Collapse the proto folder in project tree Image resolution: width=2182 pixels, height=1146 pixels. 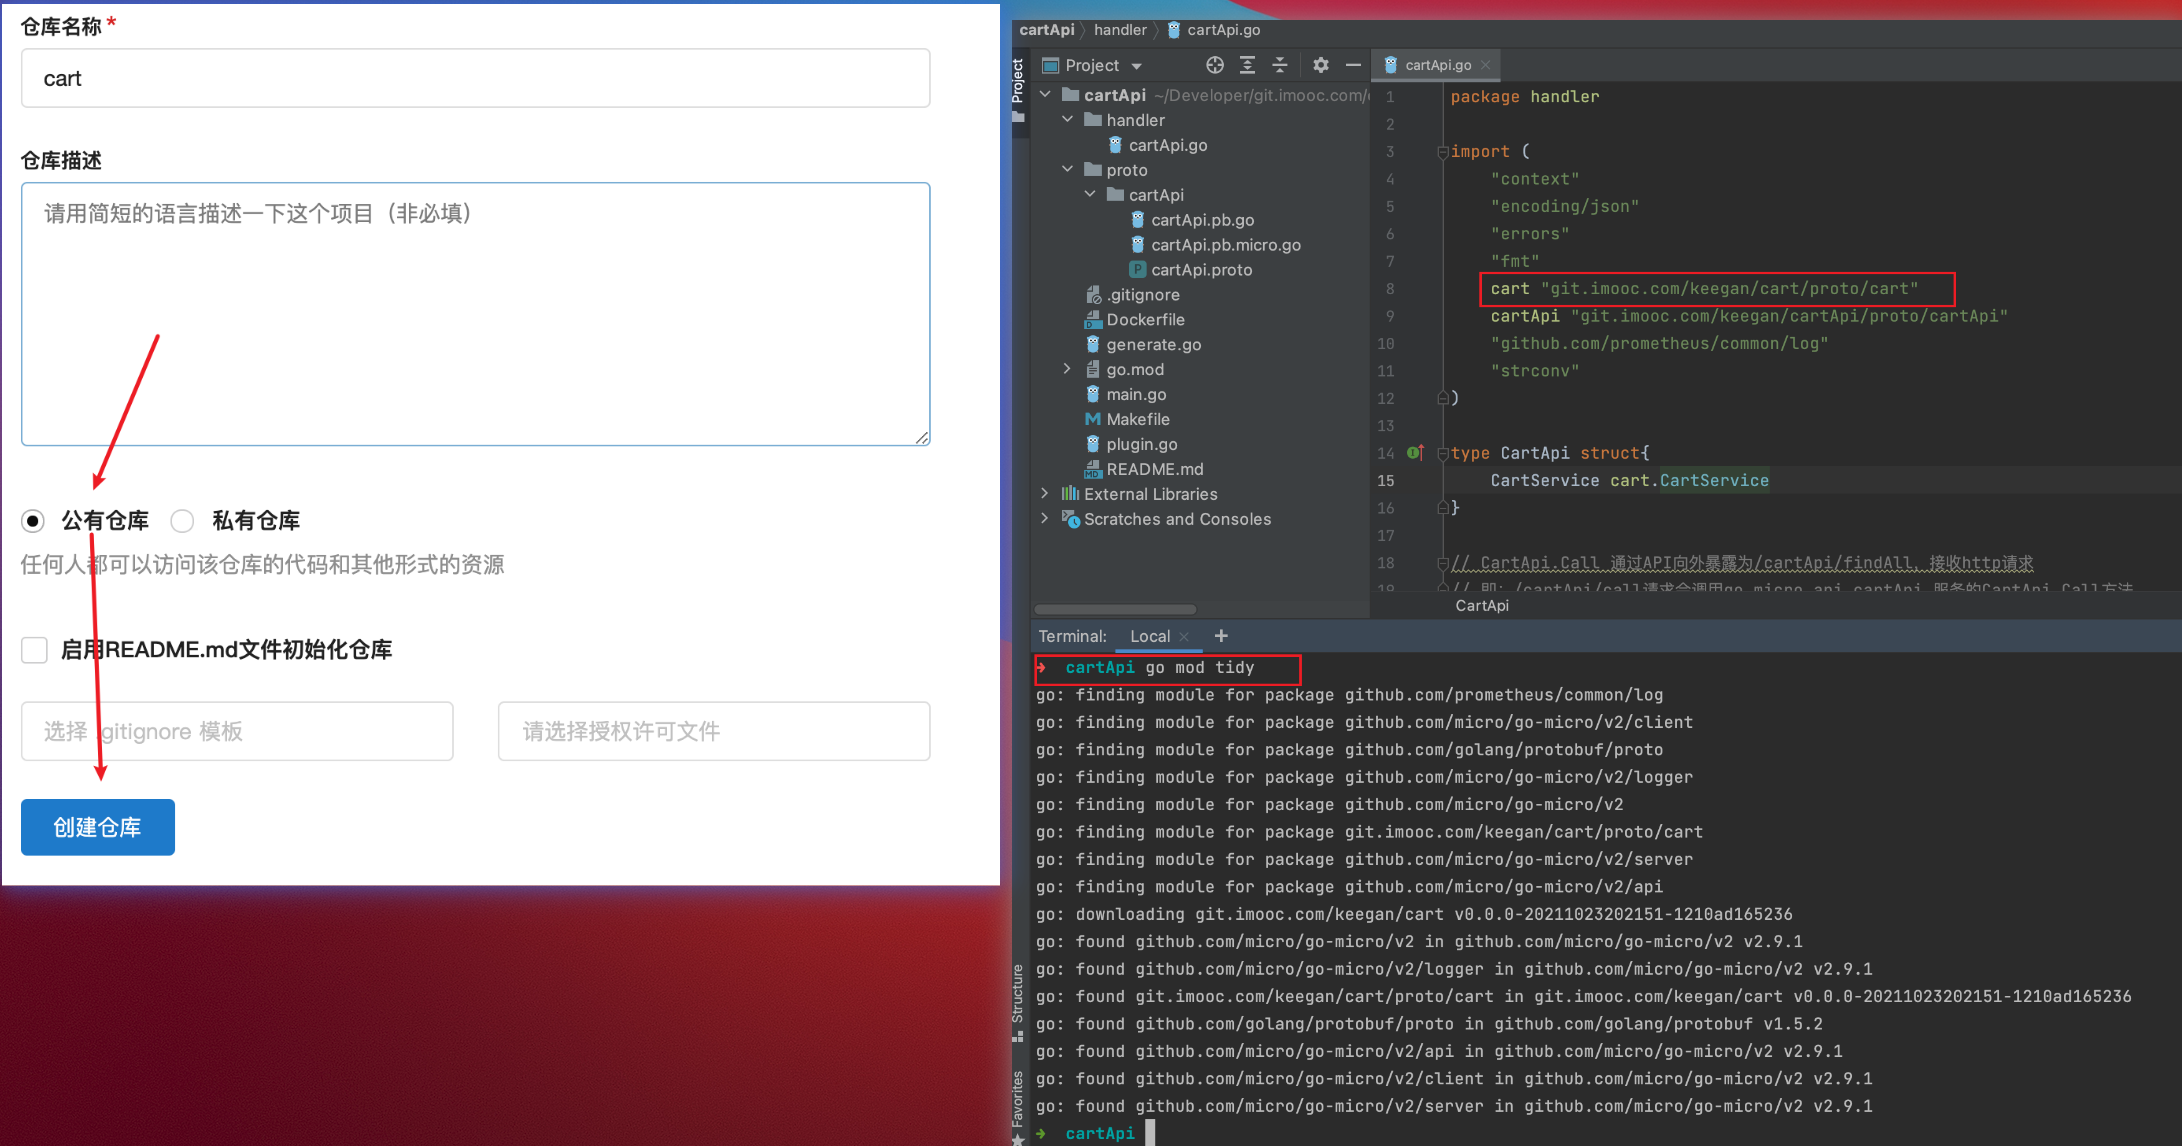tap(1066, 169)
